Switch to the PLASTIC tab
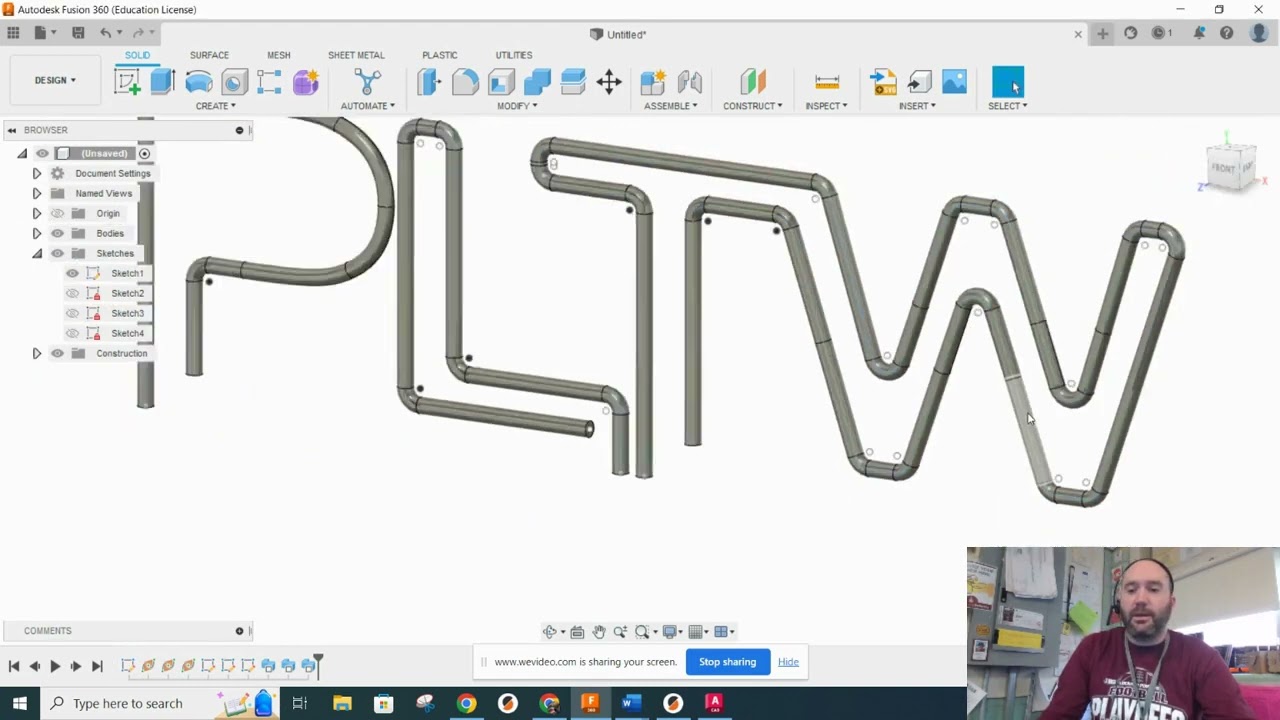Screen dimensions: 1280x720 (440, 55)
